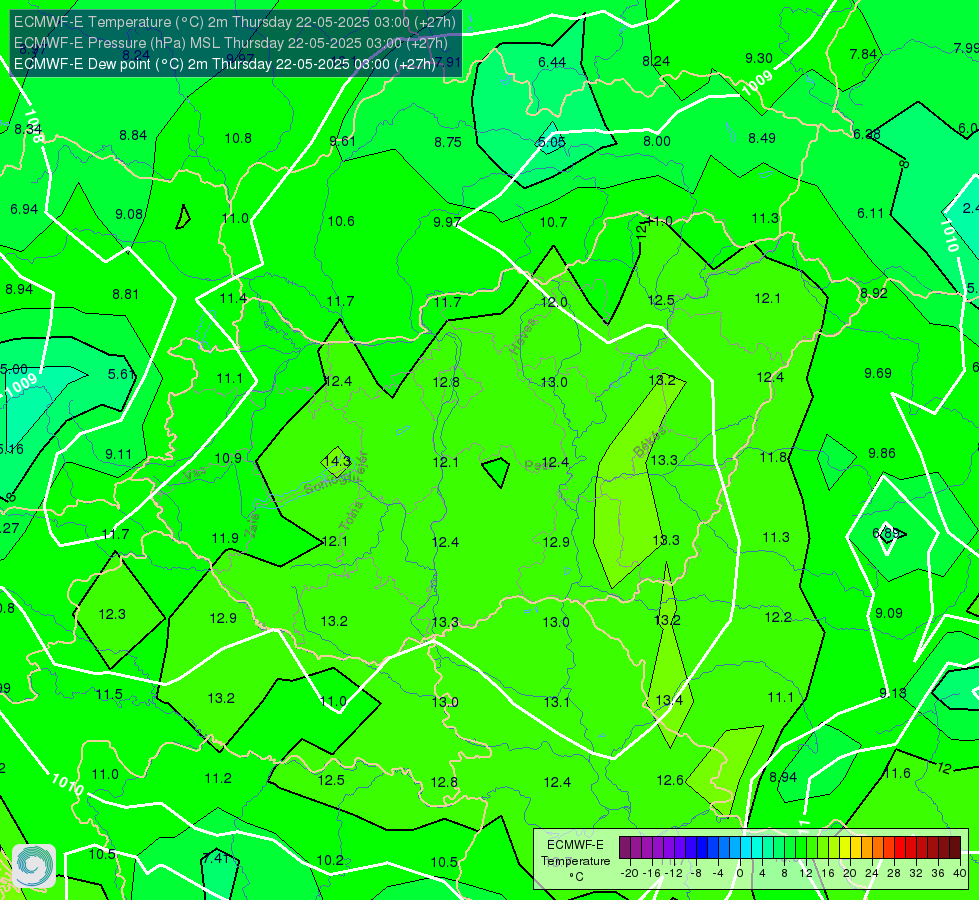
Task: Click the 11.8 temperature value
Action: pyautogui.click(x=774, y=458)
